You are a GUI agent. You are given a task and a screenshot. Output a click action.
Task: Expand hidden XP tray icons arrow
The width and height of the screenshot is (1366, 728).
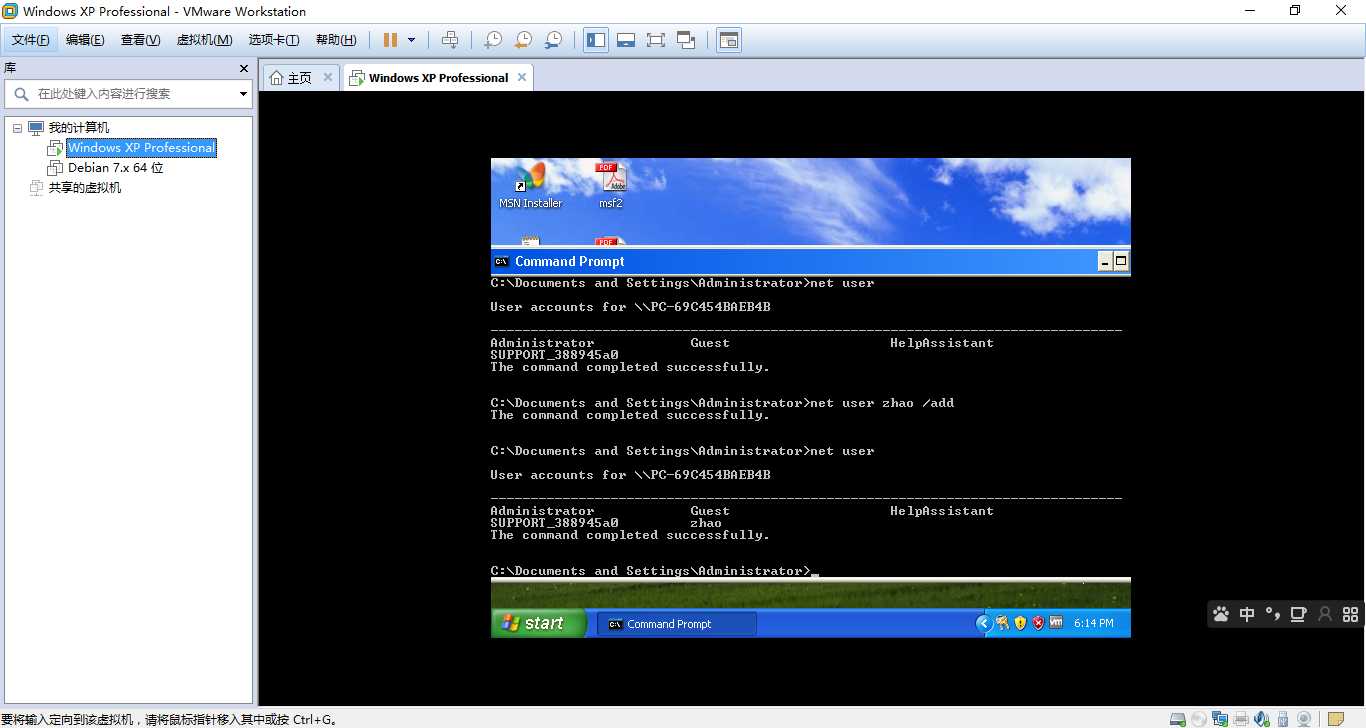(983, 623)
